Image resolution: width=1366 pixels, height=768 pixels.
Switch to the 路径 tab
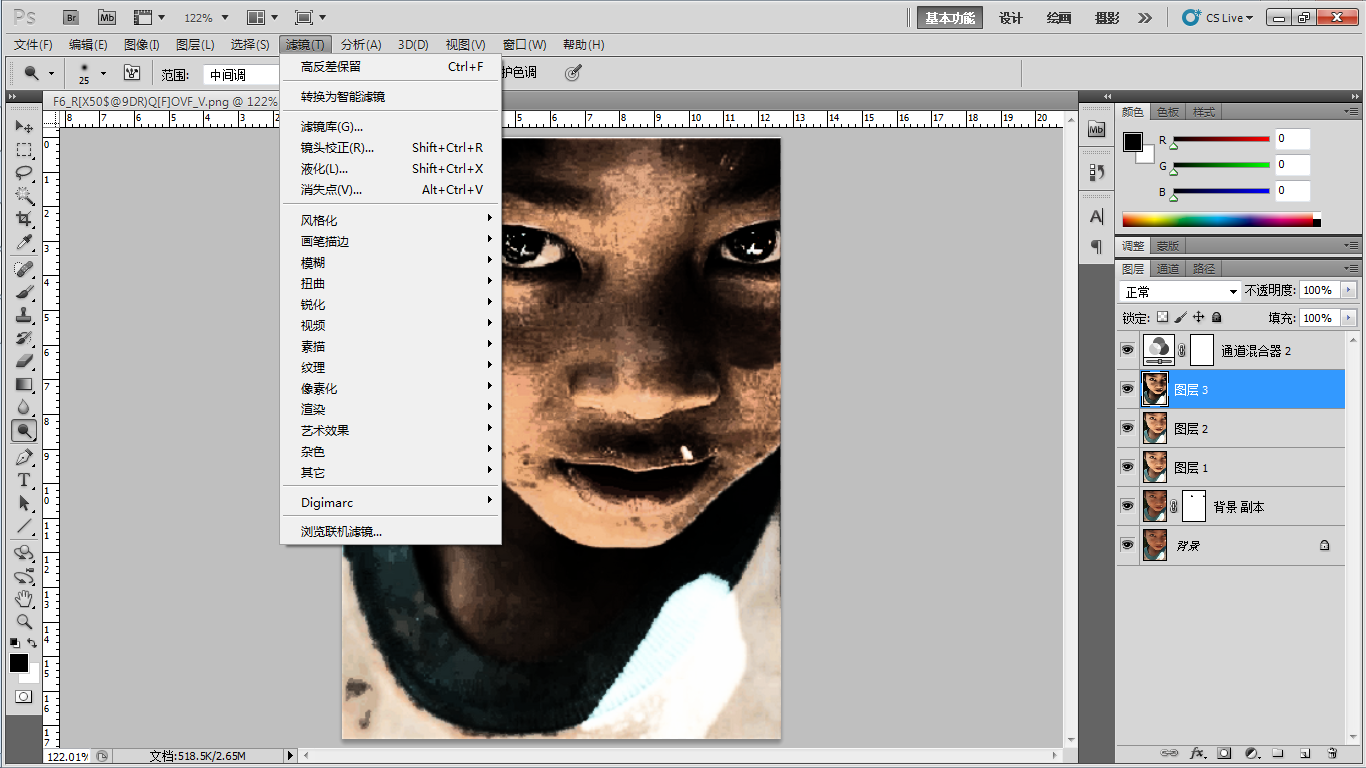(1204, 269)
